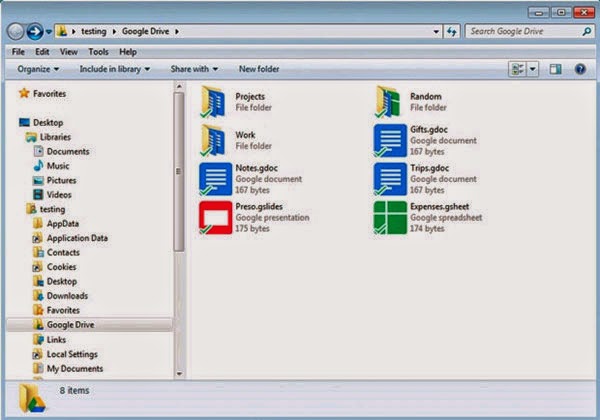The width and height of the screenshot is (600, 420).
Task: Click the navigation pane scroll up arrow
Action: 179,87
